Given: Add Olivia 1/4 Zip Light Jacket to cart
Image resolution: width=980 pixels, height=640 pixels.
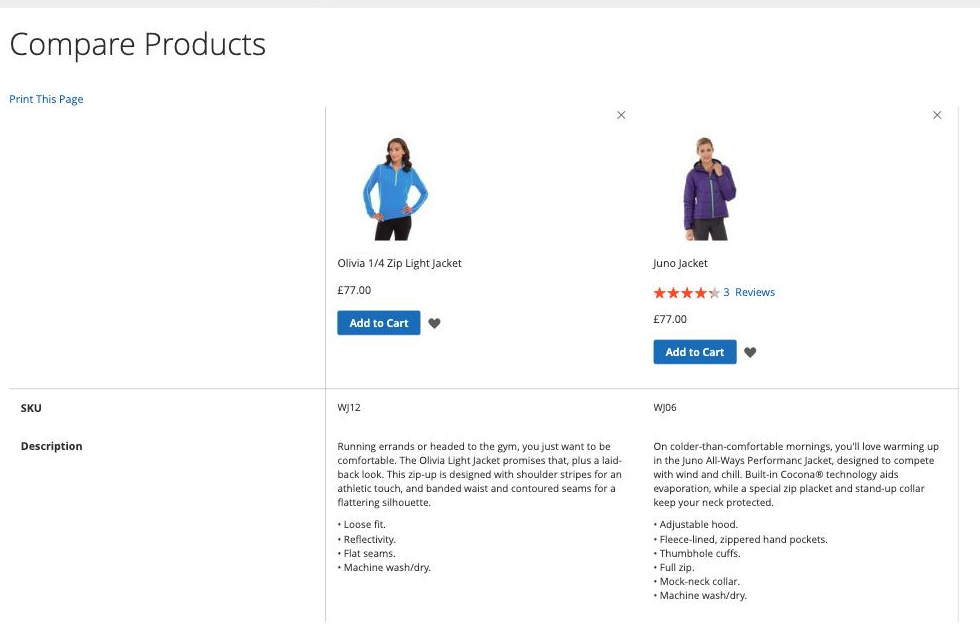Looking at the screenshot, I should [x=379, y=323].
